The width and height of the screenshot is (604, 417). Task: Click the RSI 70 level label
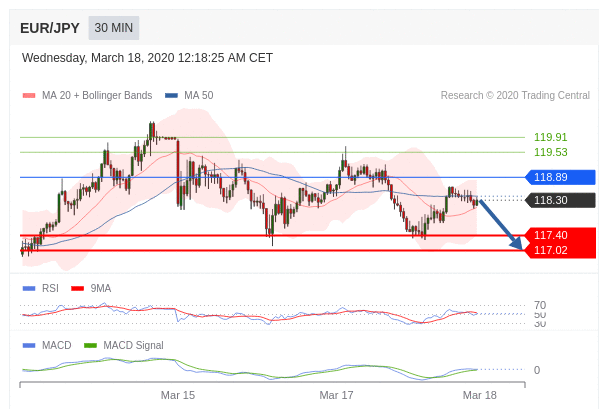(x=540, y=305)
